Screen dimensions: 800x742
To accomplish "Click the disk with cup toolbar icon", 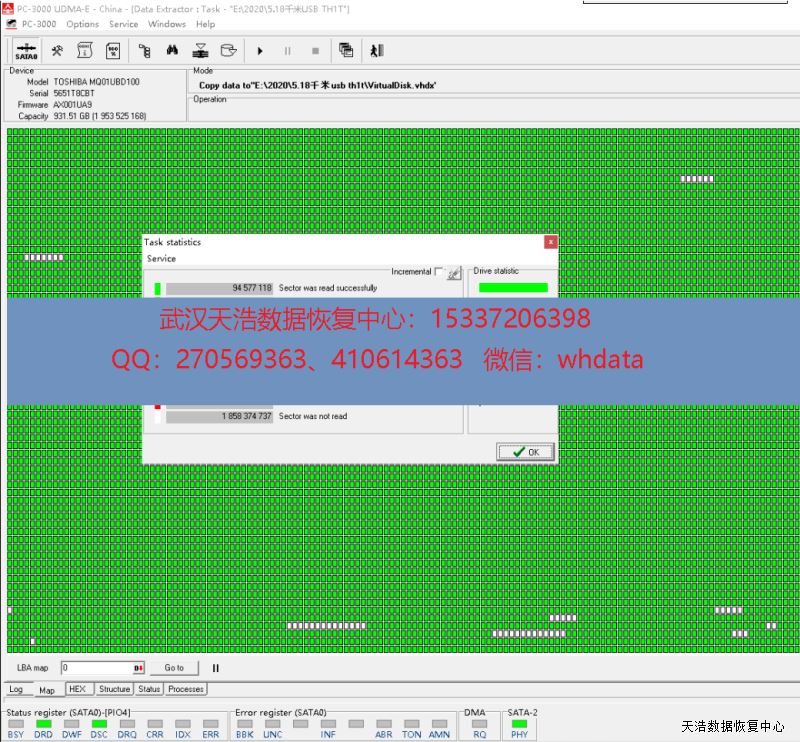I will coord(229,50).
